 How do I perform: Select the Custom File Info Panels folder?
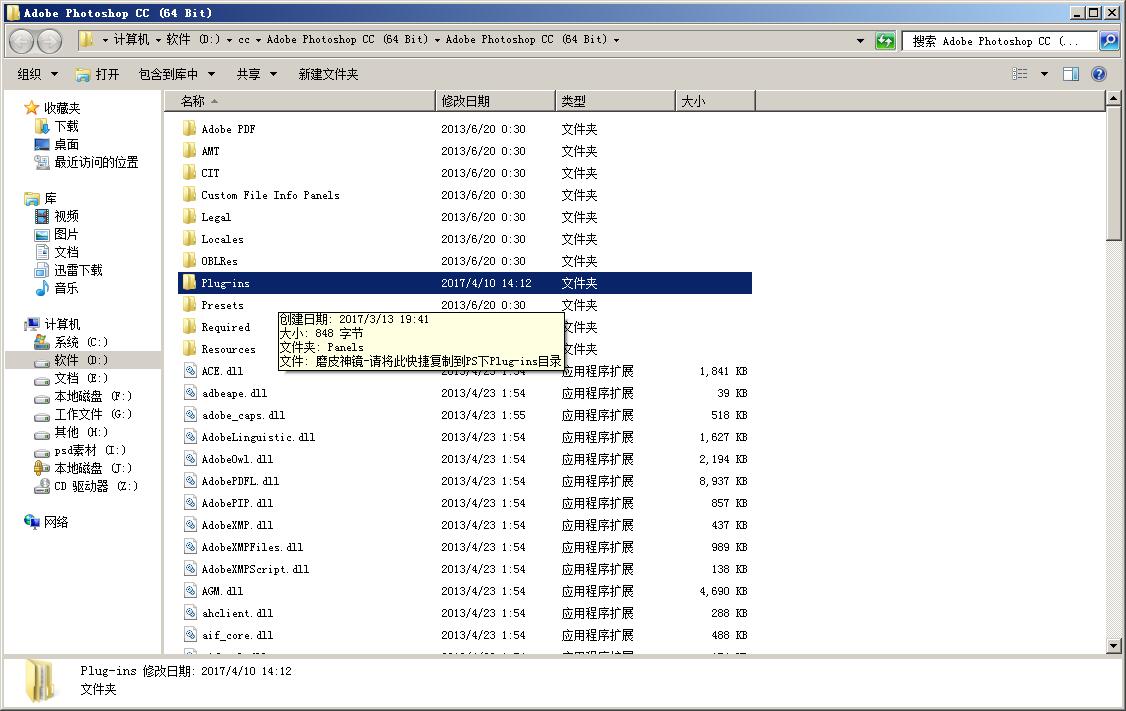(x=270, y=195)
